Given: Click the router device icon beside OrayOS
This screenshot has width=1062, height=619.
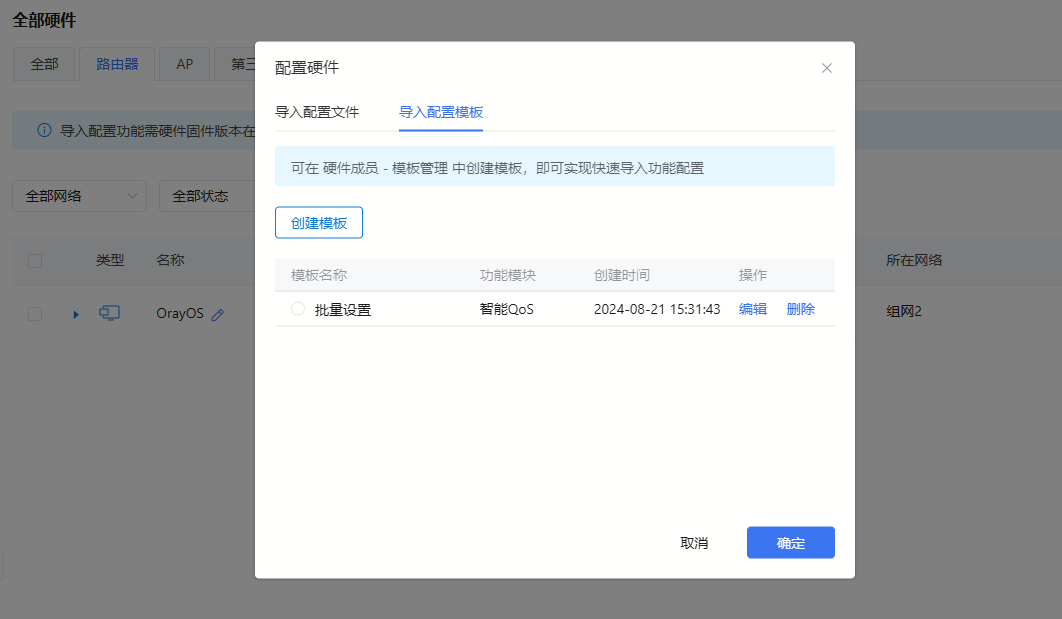Looking at the screenshot, I should tap(110, 312).
